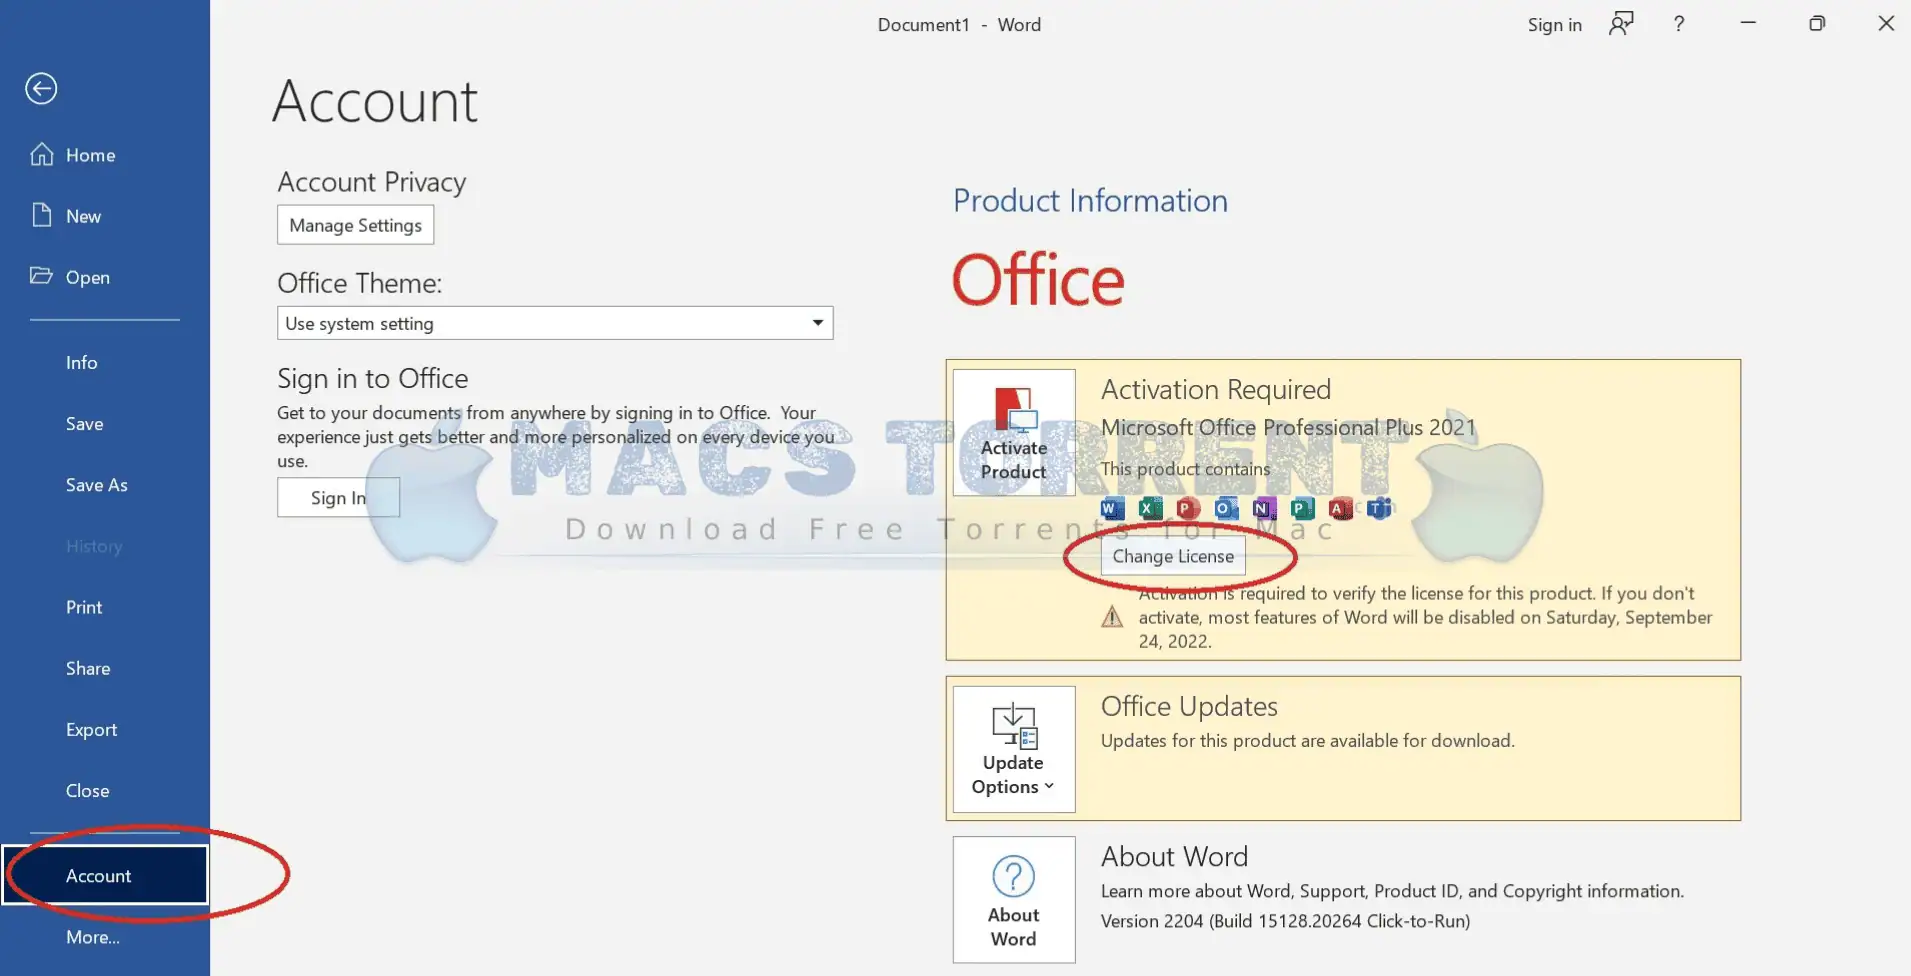Click the Open folder icon in sidebar
The width and height of the screenshot is (1911, 976).
tap(41, 276)
